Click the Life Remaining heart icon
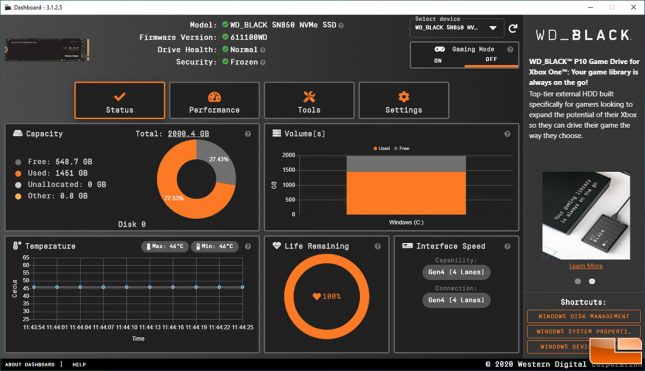645x371 pixels. coord(276,246)
